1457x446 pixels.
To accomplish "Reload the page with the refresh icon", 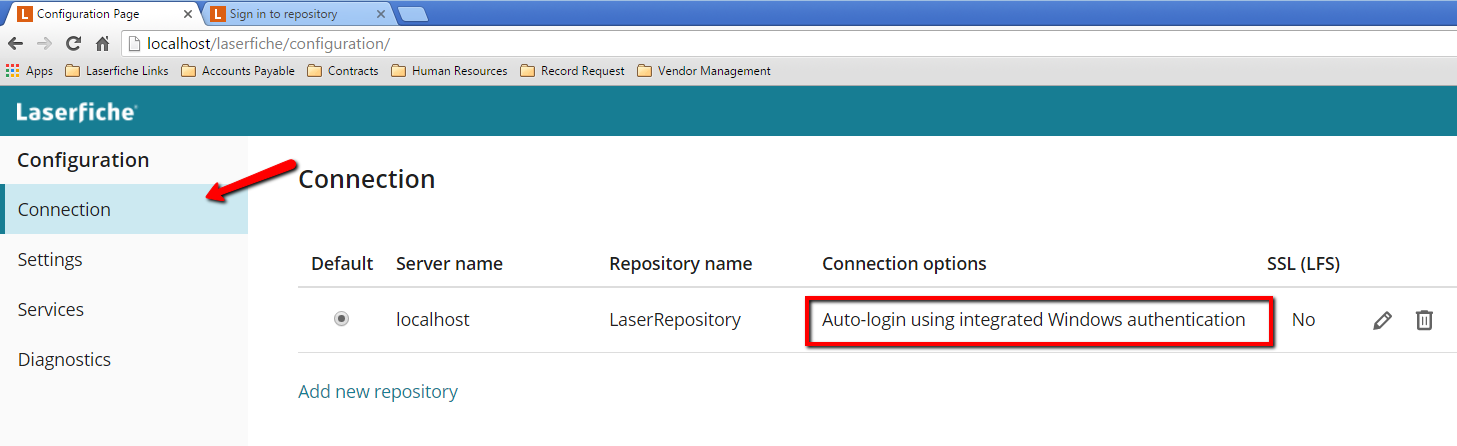I will (x=73, y=44).
